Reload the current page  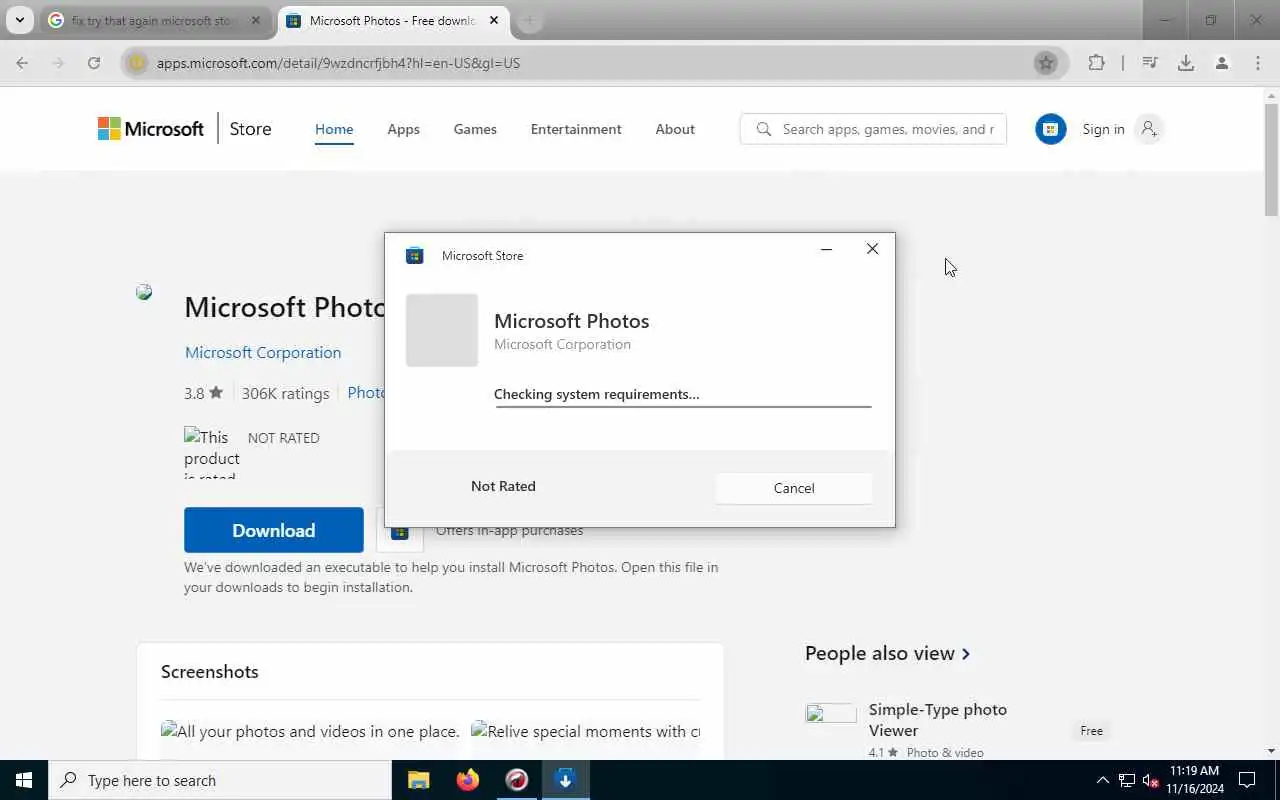click(x=94, y=63)
